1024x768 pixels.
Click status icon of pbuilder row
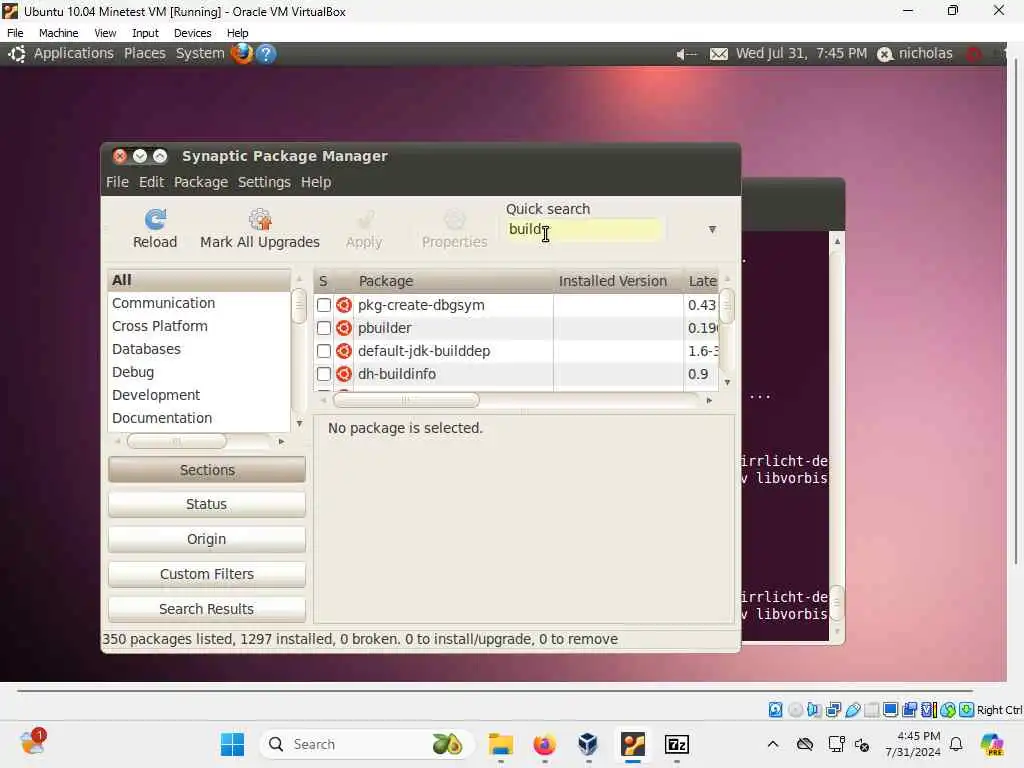tap(344, 328)
